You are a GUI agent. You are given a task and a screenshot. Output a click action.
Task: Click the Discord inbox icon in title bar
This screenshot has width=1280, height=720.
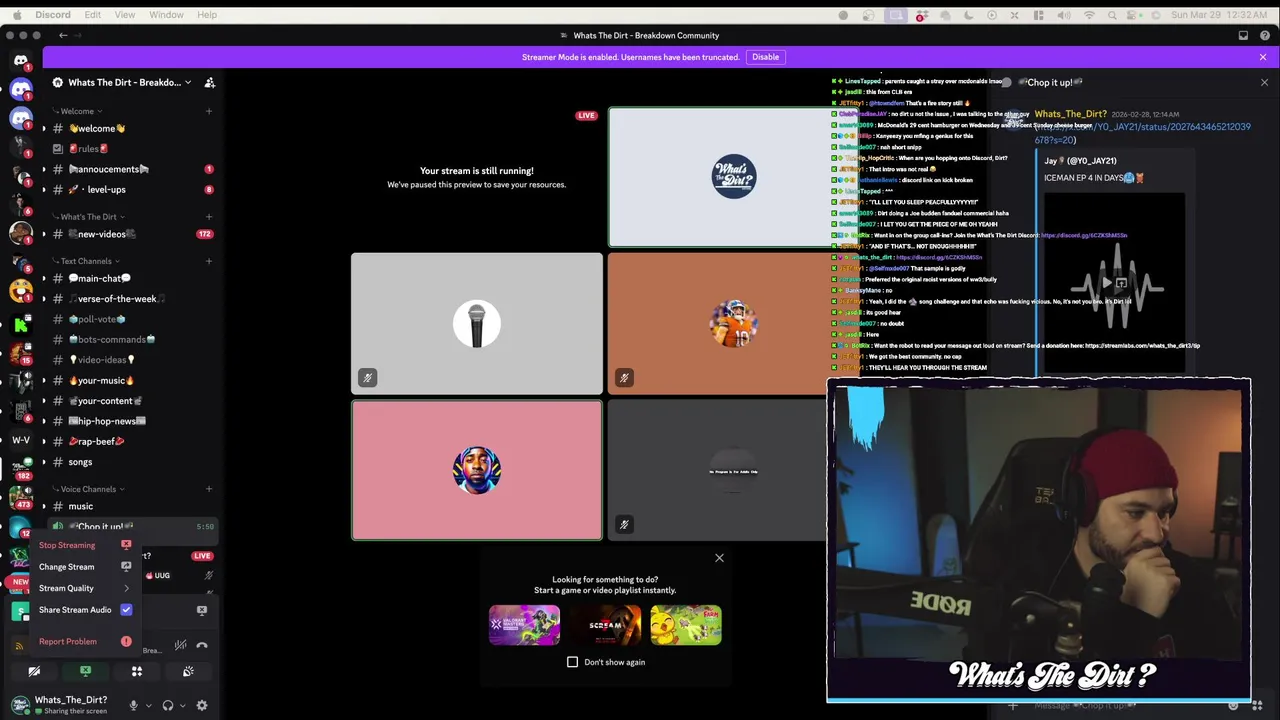(1243, 35)
